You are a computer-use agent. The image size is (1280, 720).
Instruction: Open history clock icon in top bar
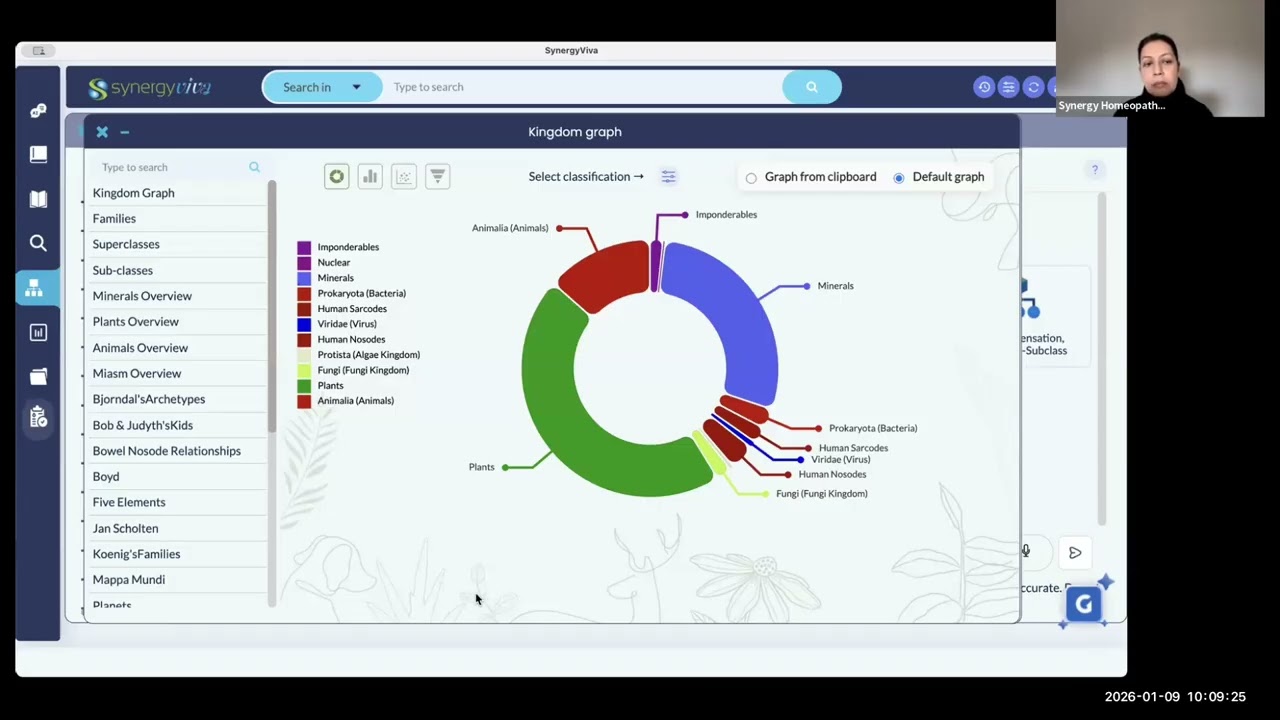tap(984, 87)
